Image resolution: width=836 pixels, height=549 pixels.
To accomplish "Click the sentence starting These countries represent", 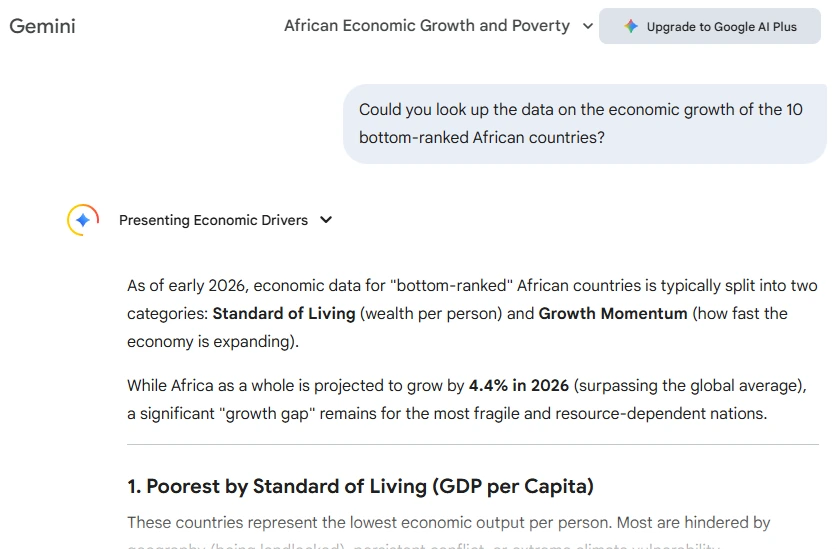I will (448, 522).
